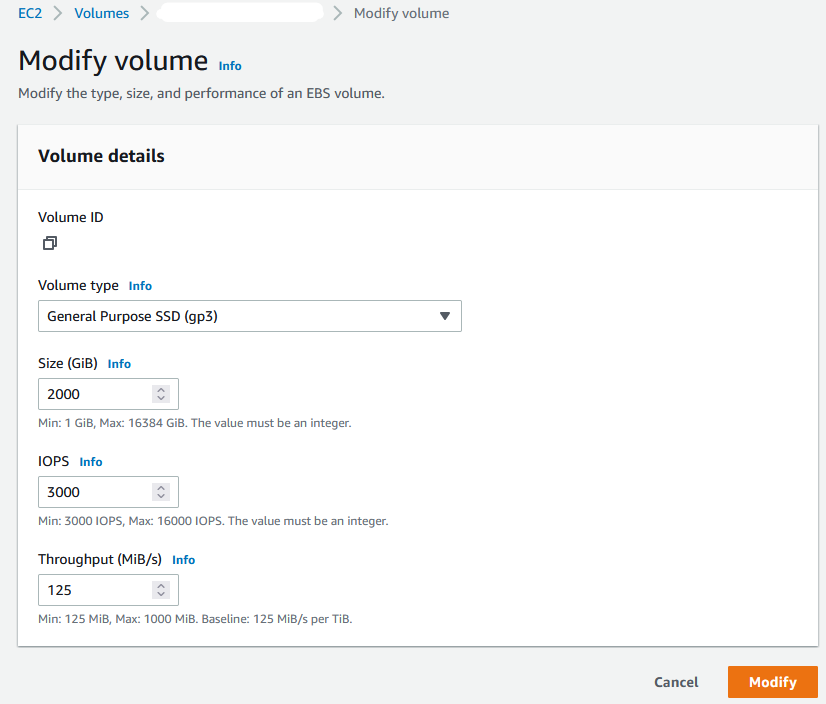
Task: Open Info help next to Size
Action: point(119,363)
